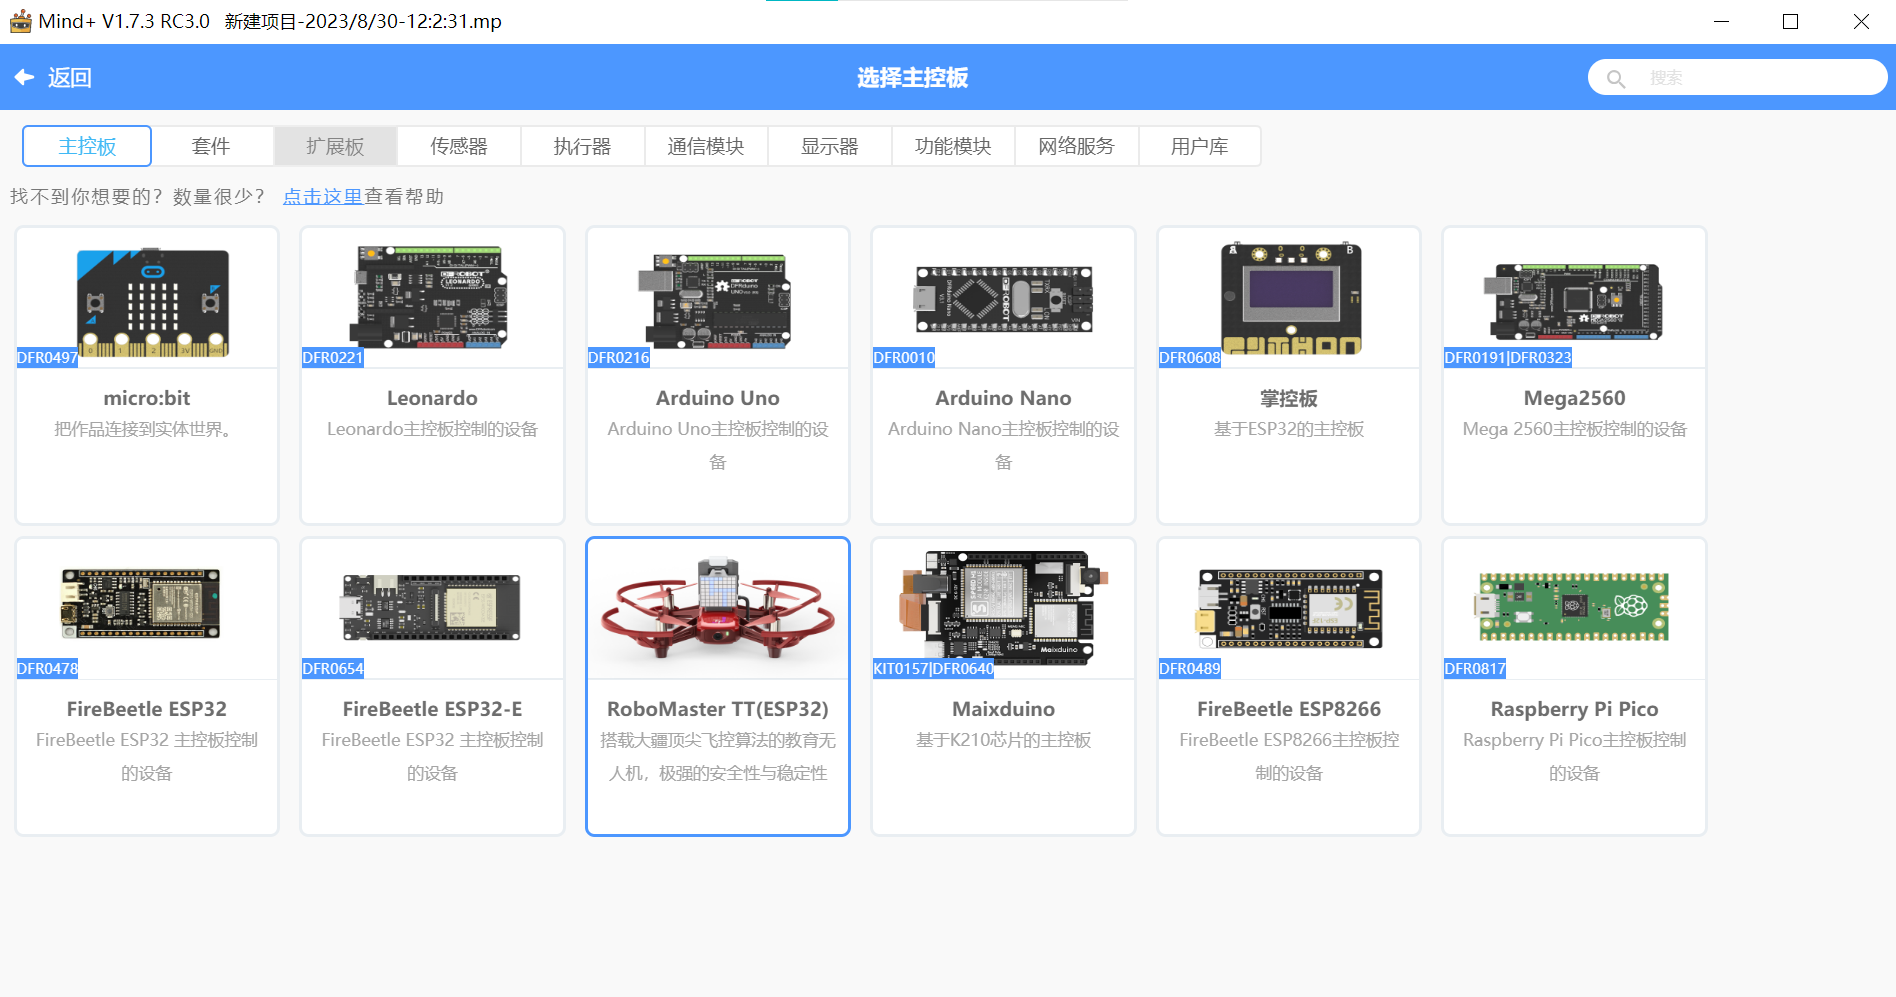Click the Mind+ app logo icon
Viewport: 1896px width, 997px height.
click(x=20, y=21)
